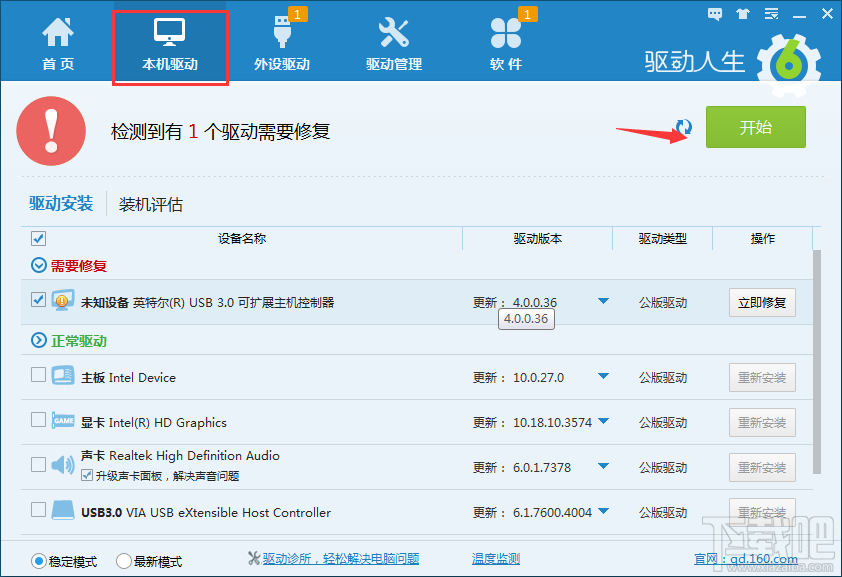Open version dropdown for 10.0.27.0
The width and height of the screenshot is (842, 577).
pyautogui.click(x=603, y=376)
